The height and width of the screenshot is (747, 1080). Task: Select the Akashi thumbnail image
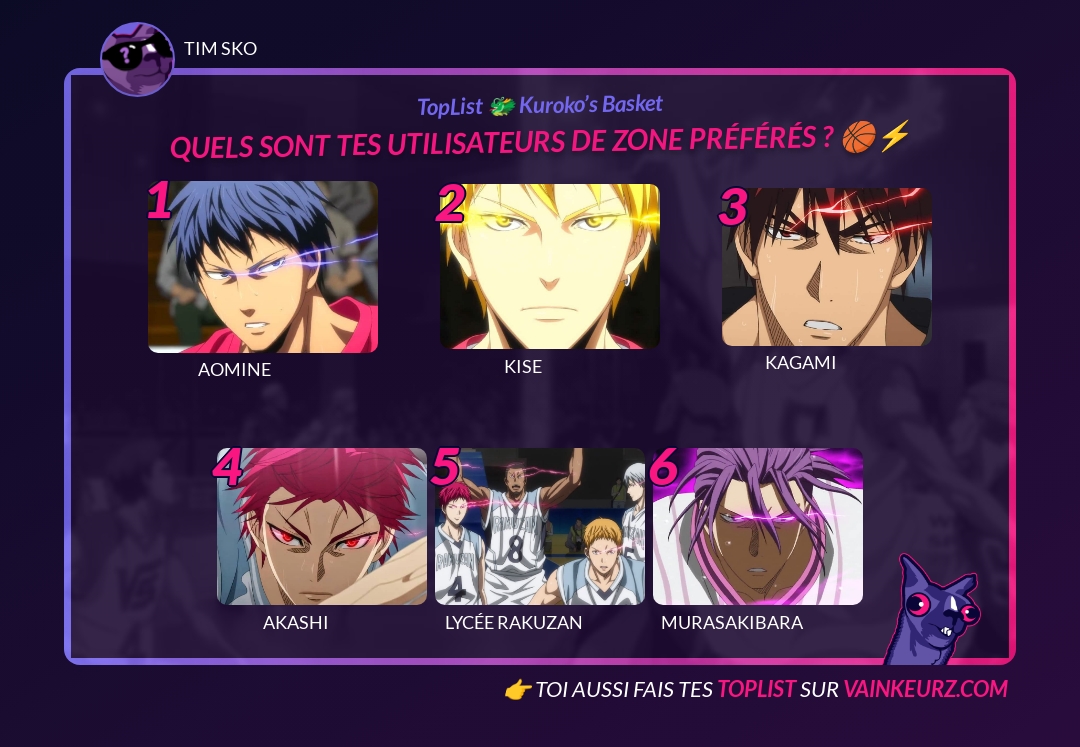(x=322, y=527)
